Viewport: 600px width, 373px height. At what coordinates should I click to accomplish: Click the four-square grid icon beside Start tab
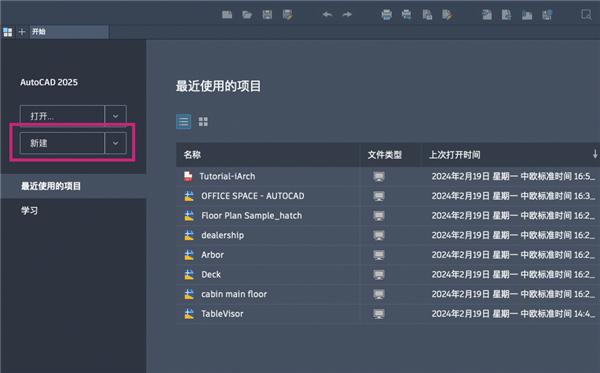click(8, 32)
